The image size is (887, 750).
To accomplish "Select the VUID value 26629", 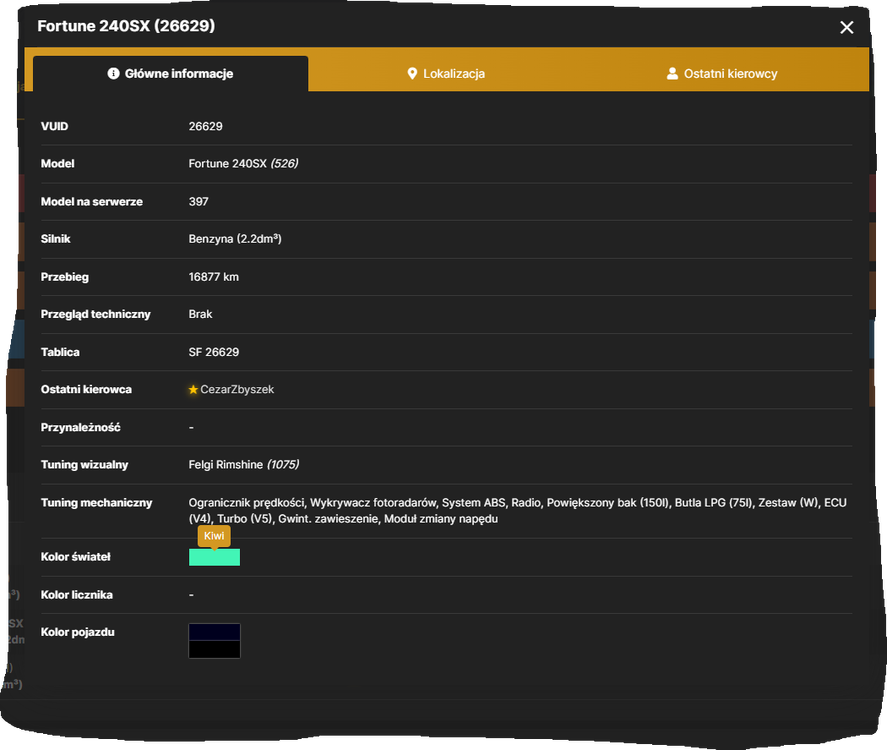I will point(205,126).
